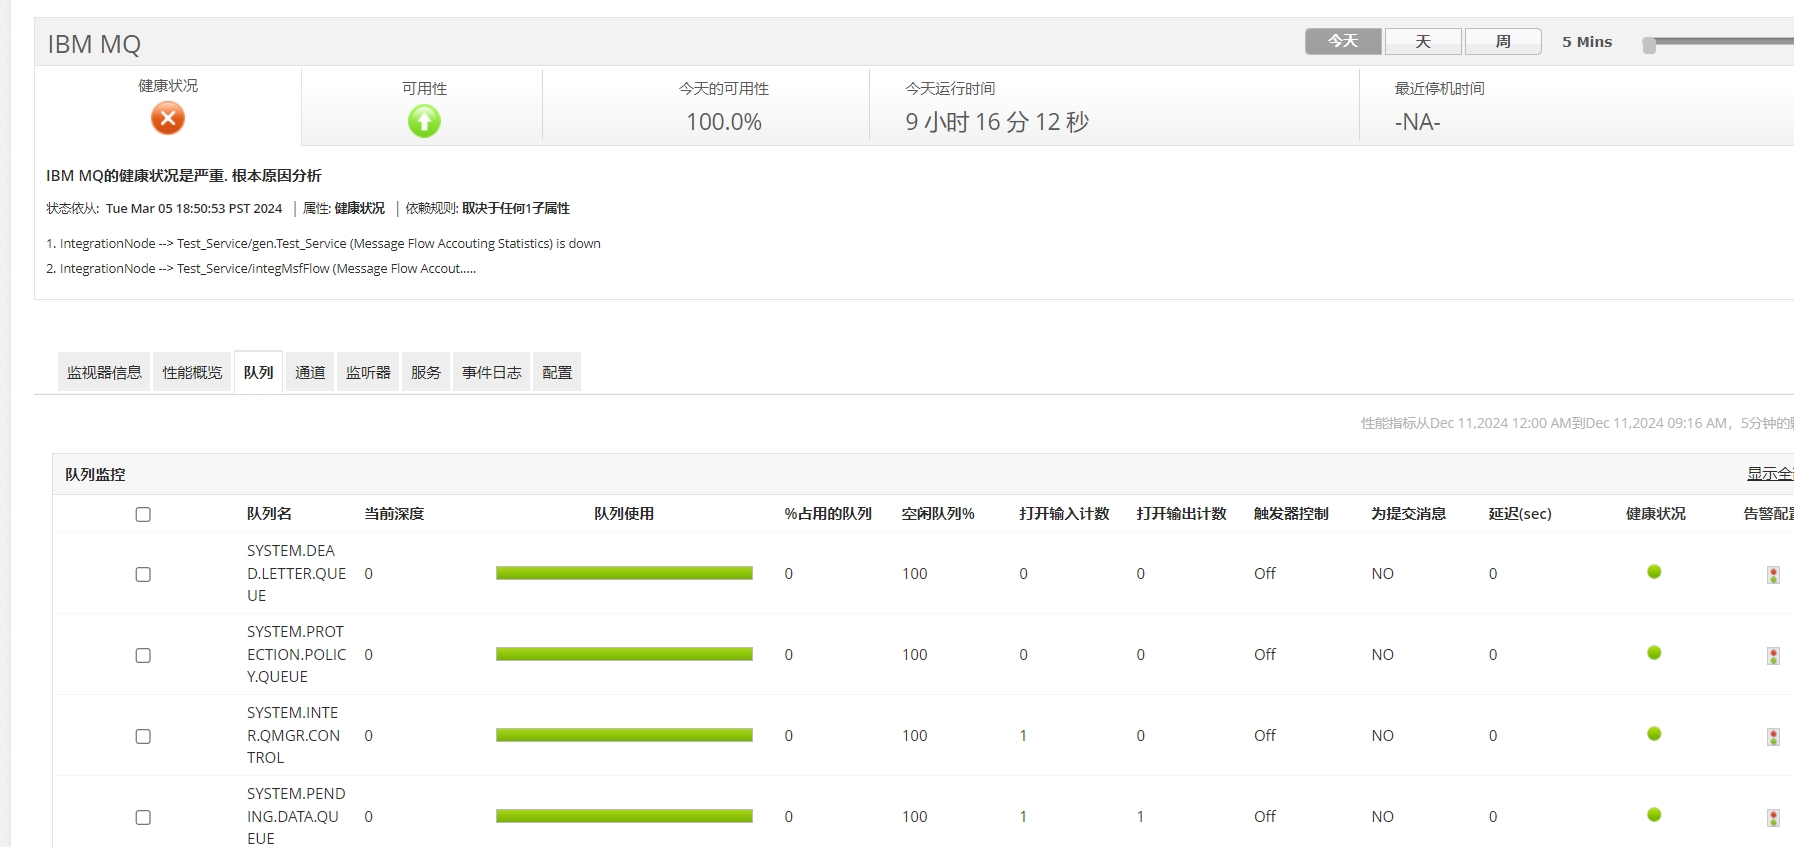Click the green availability up-arrow icon
The height and width of the screenshot is (847, 1794).
(424, 122)
